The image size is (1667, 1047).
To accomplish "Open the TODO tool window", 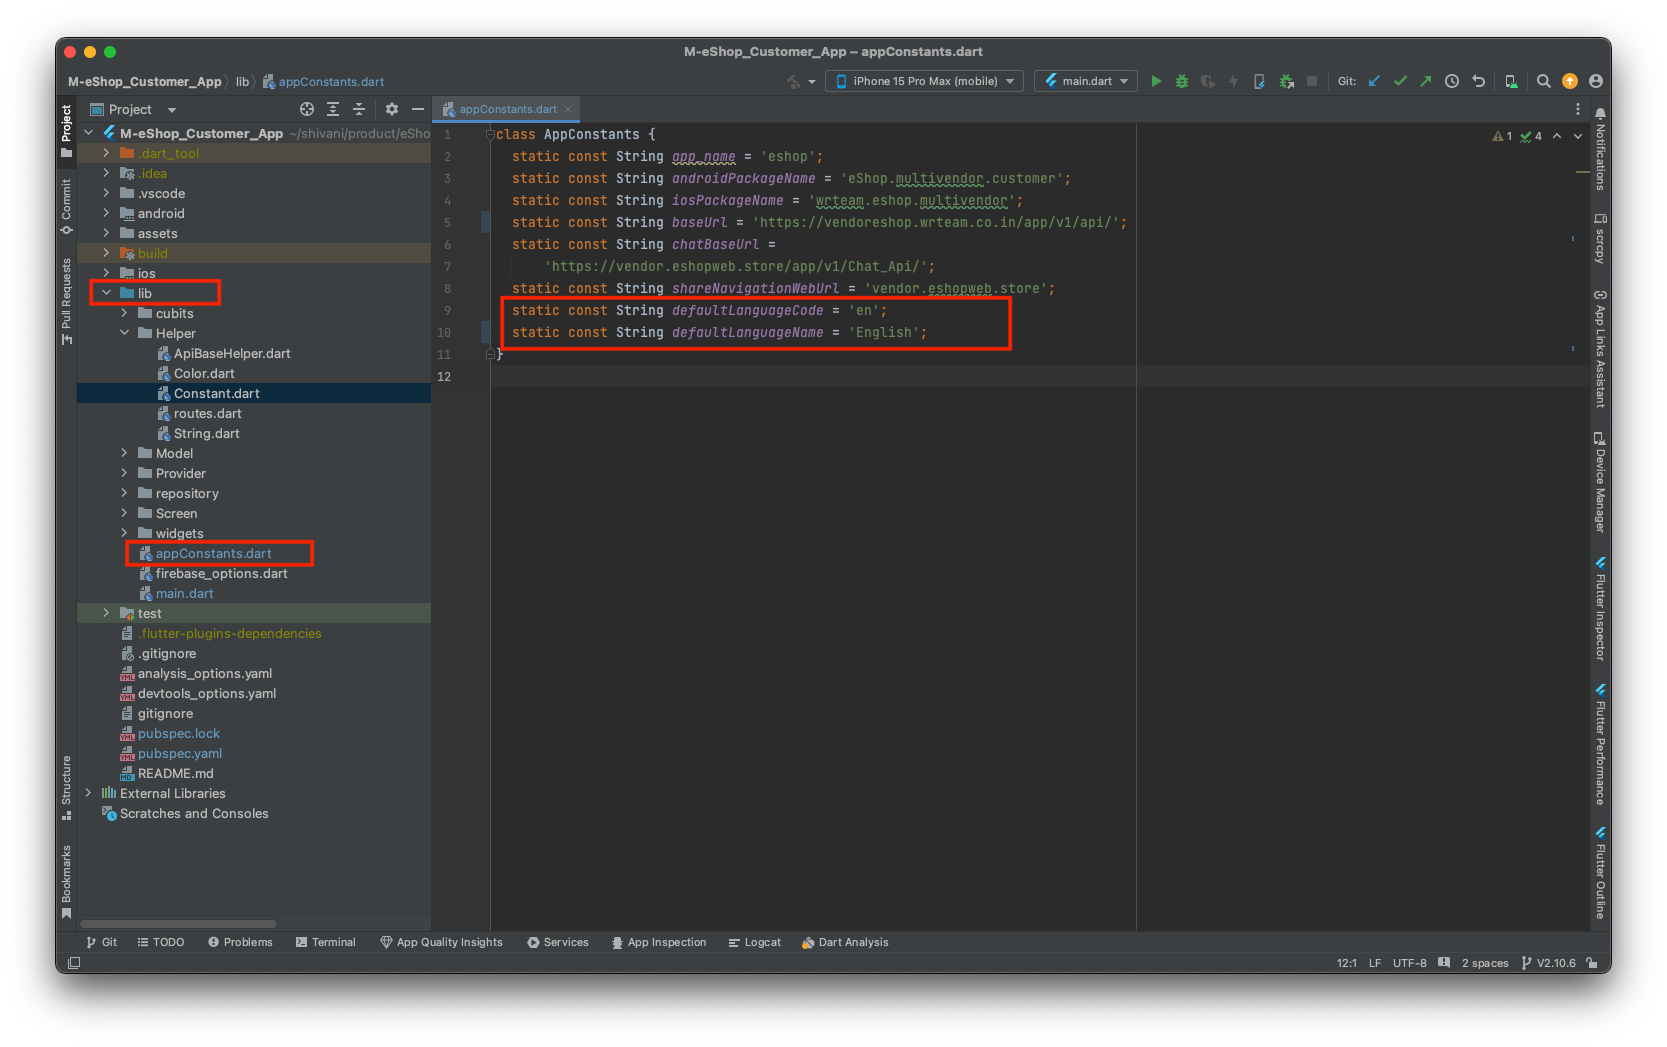I will tap(160, 942).
